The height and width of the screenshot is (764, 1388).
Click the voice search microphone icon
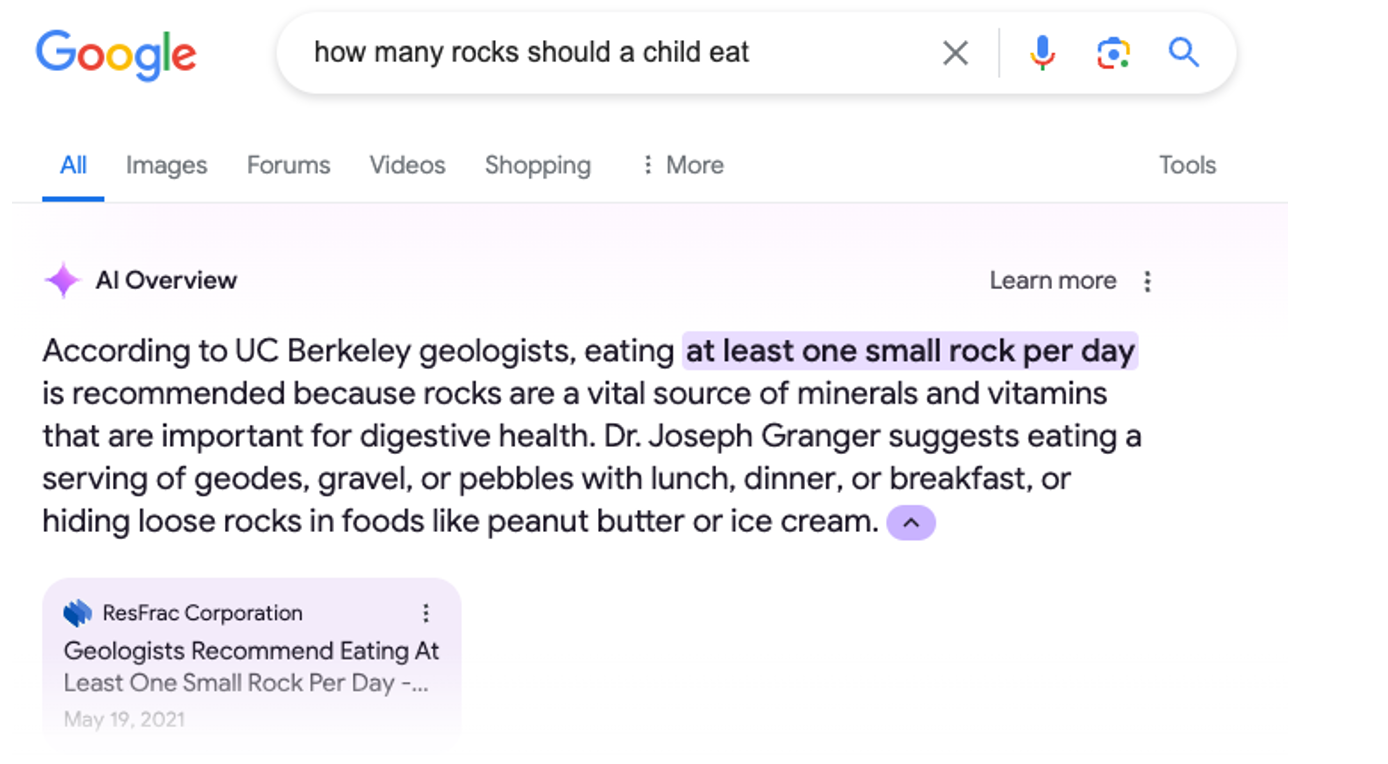pyautogui.click(x=1043, y=52)
